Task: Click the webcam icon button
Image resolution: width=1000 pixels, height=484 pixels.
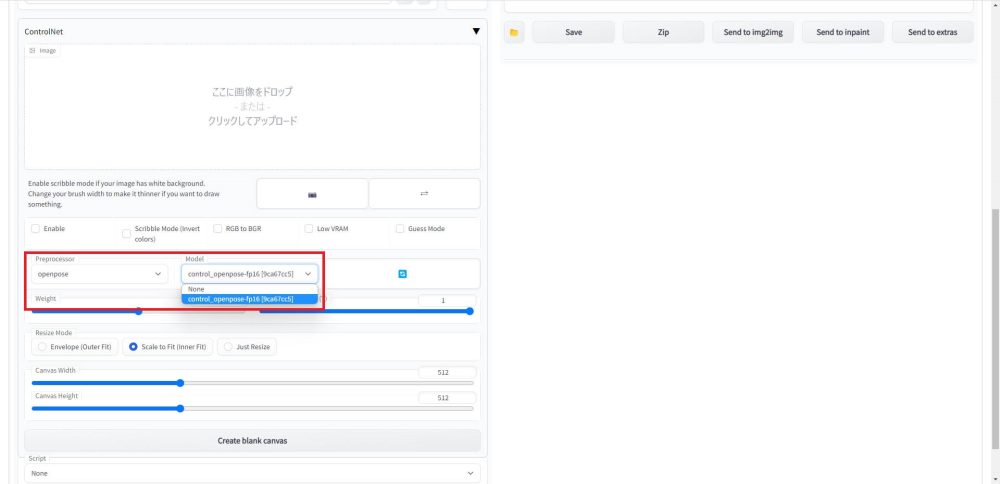Action: point(312,194)
